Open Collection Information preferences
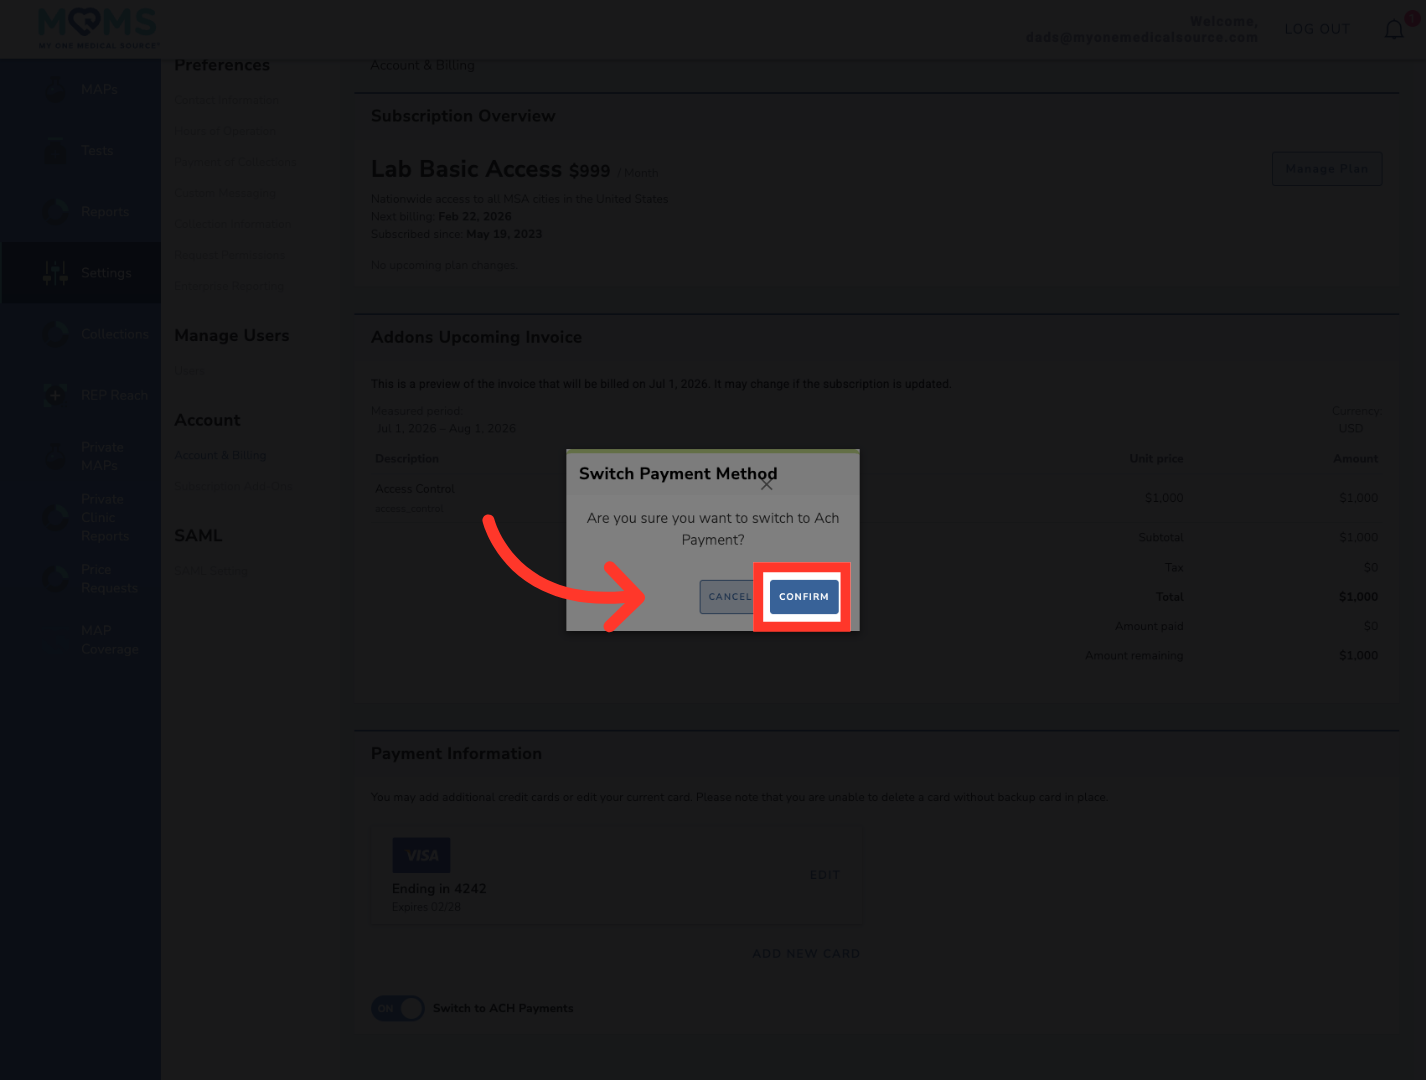This screenshot has height=1080, width=1426. (x=231, y=224)
